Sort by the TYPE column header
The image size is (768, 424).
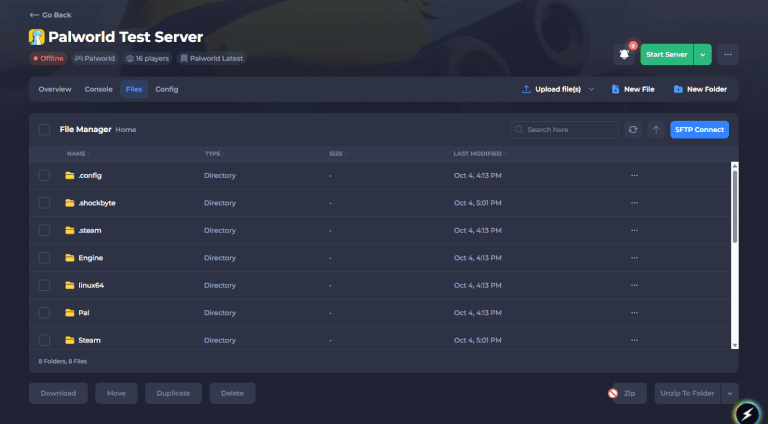point(215,154)
